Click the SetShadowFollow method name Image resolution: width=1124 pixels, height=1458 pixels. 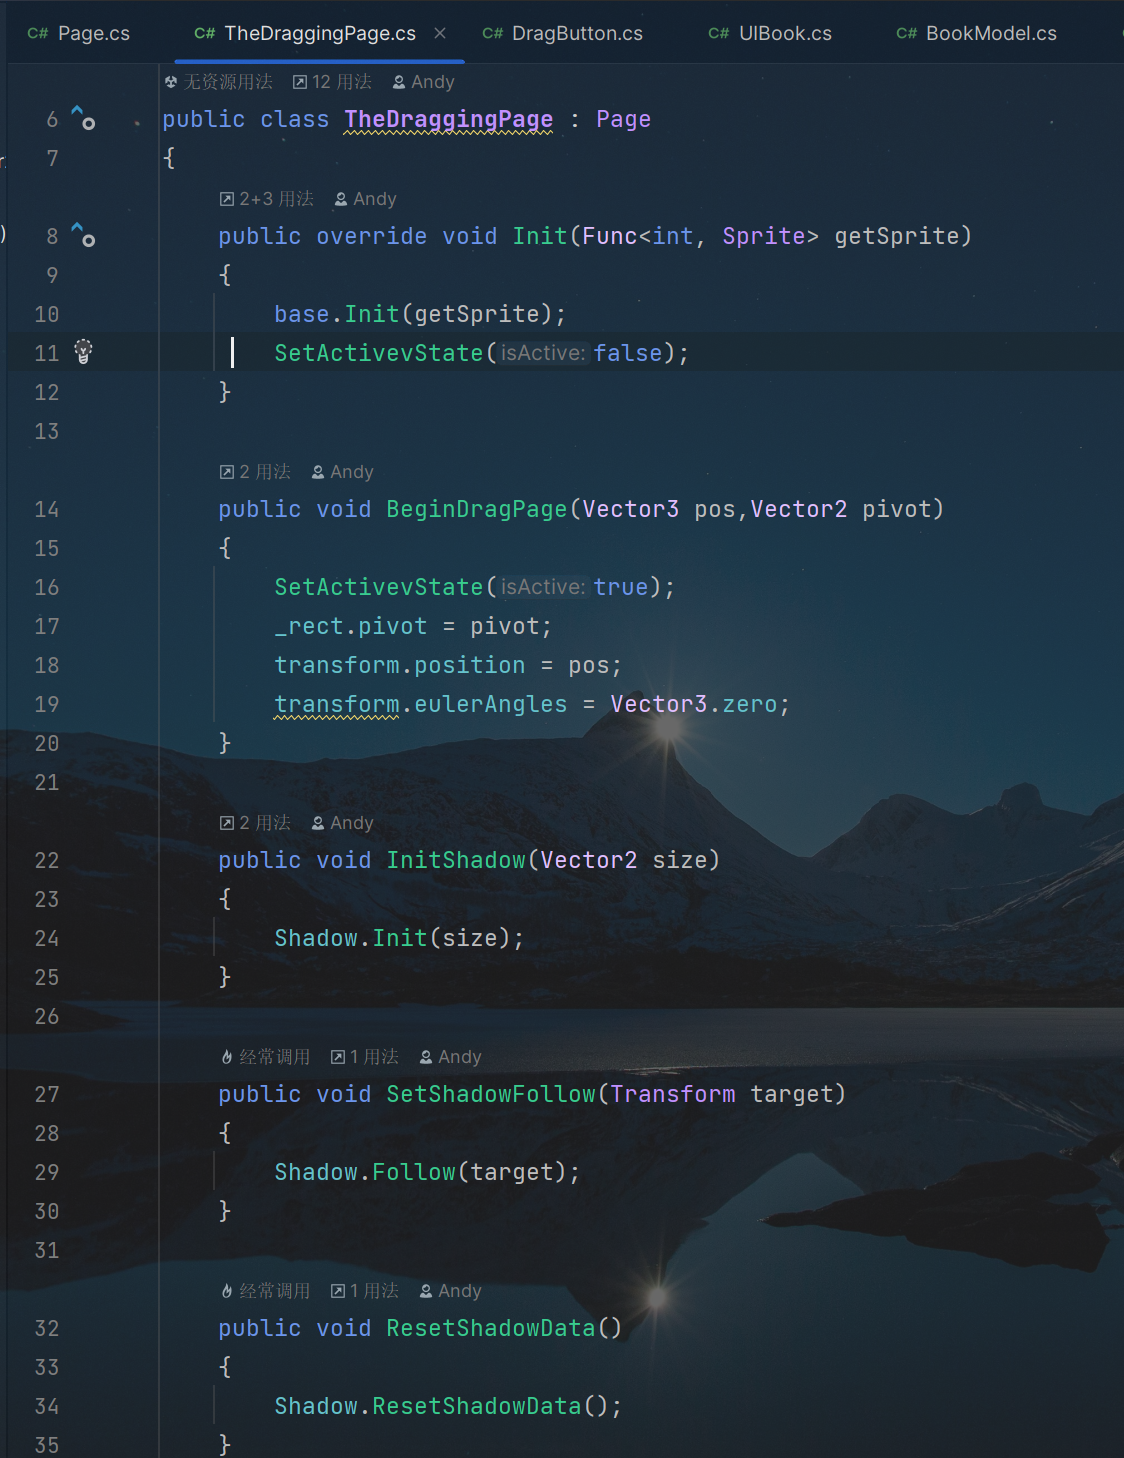click(491, 1094)
